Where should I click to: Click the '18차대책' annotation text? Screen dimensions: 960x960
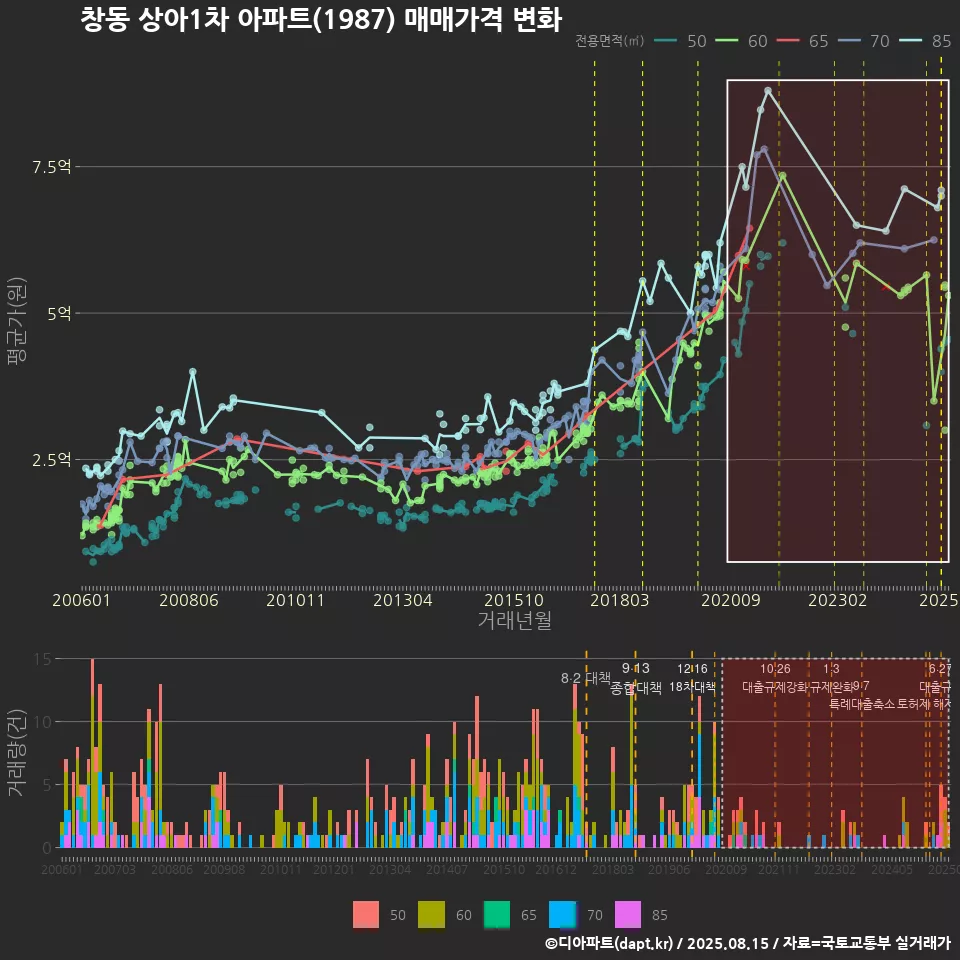(x=692, y=687)
